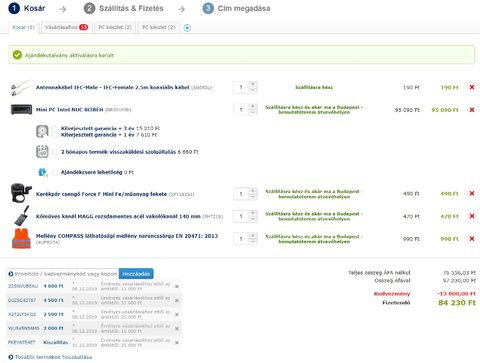Click arrow icon beside További termékek hozzáadása
The height and width of the screenshot is (363, 480).
11,357
